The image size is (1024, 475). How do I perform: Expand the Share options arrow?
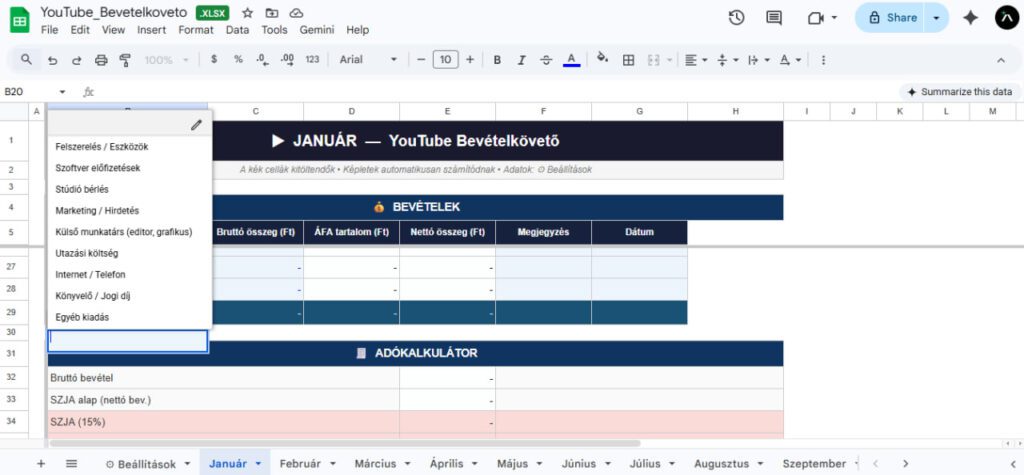(x=936, y=18)
